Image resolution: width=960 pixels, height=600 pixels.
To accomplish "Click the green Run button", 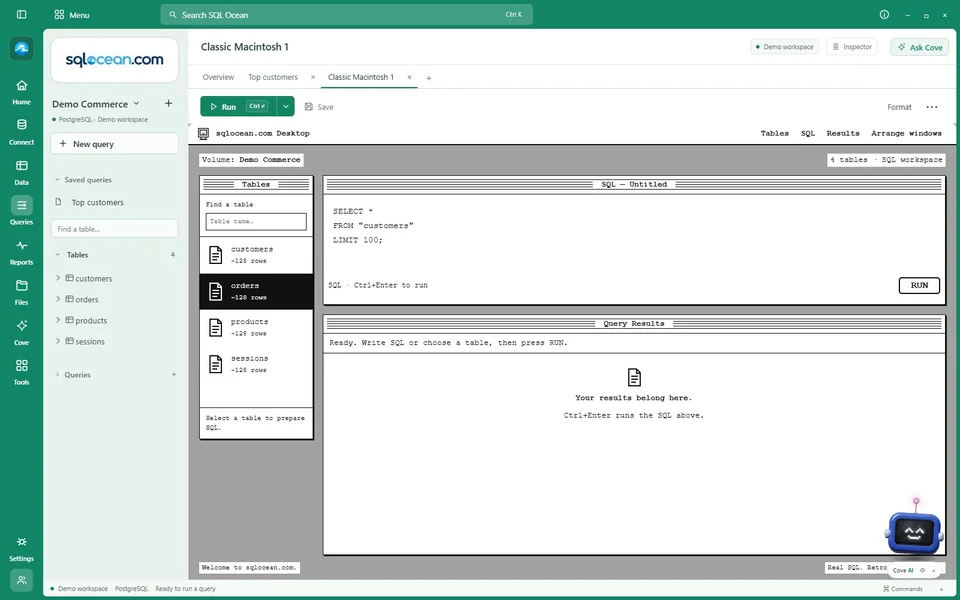I will tap(238, 107).
